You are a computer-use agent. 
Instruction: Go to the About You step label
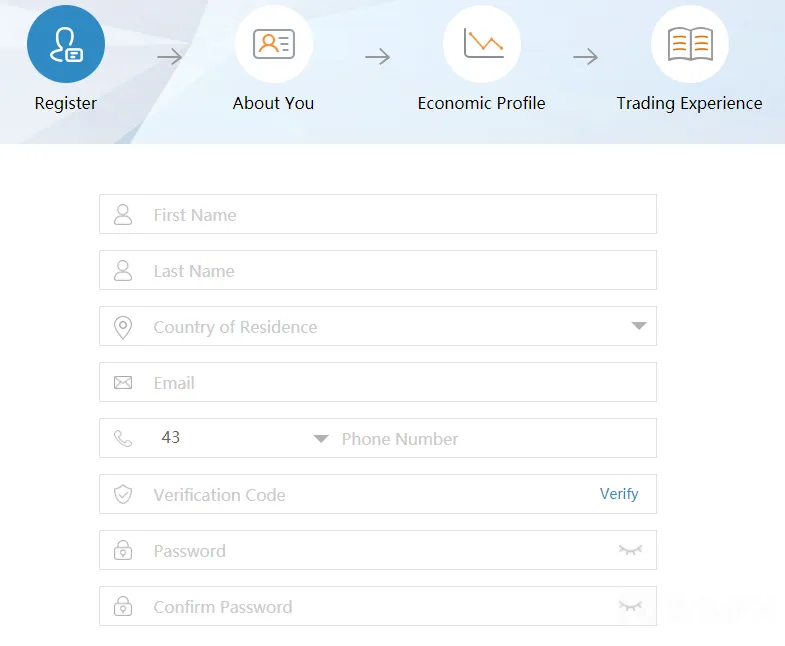coord(273,103)
